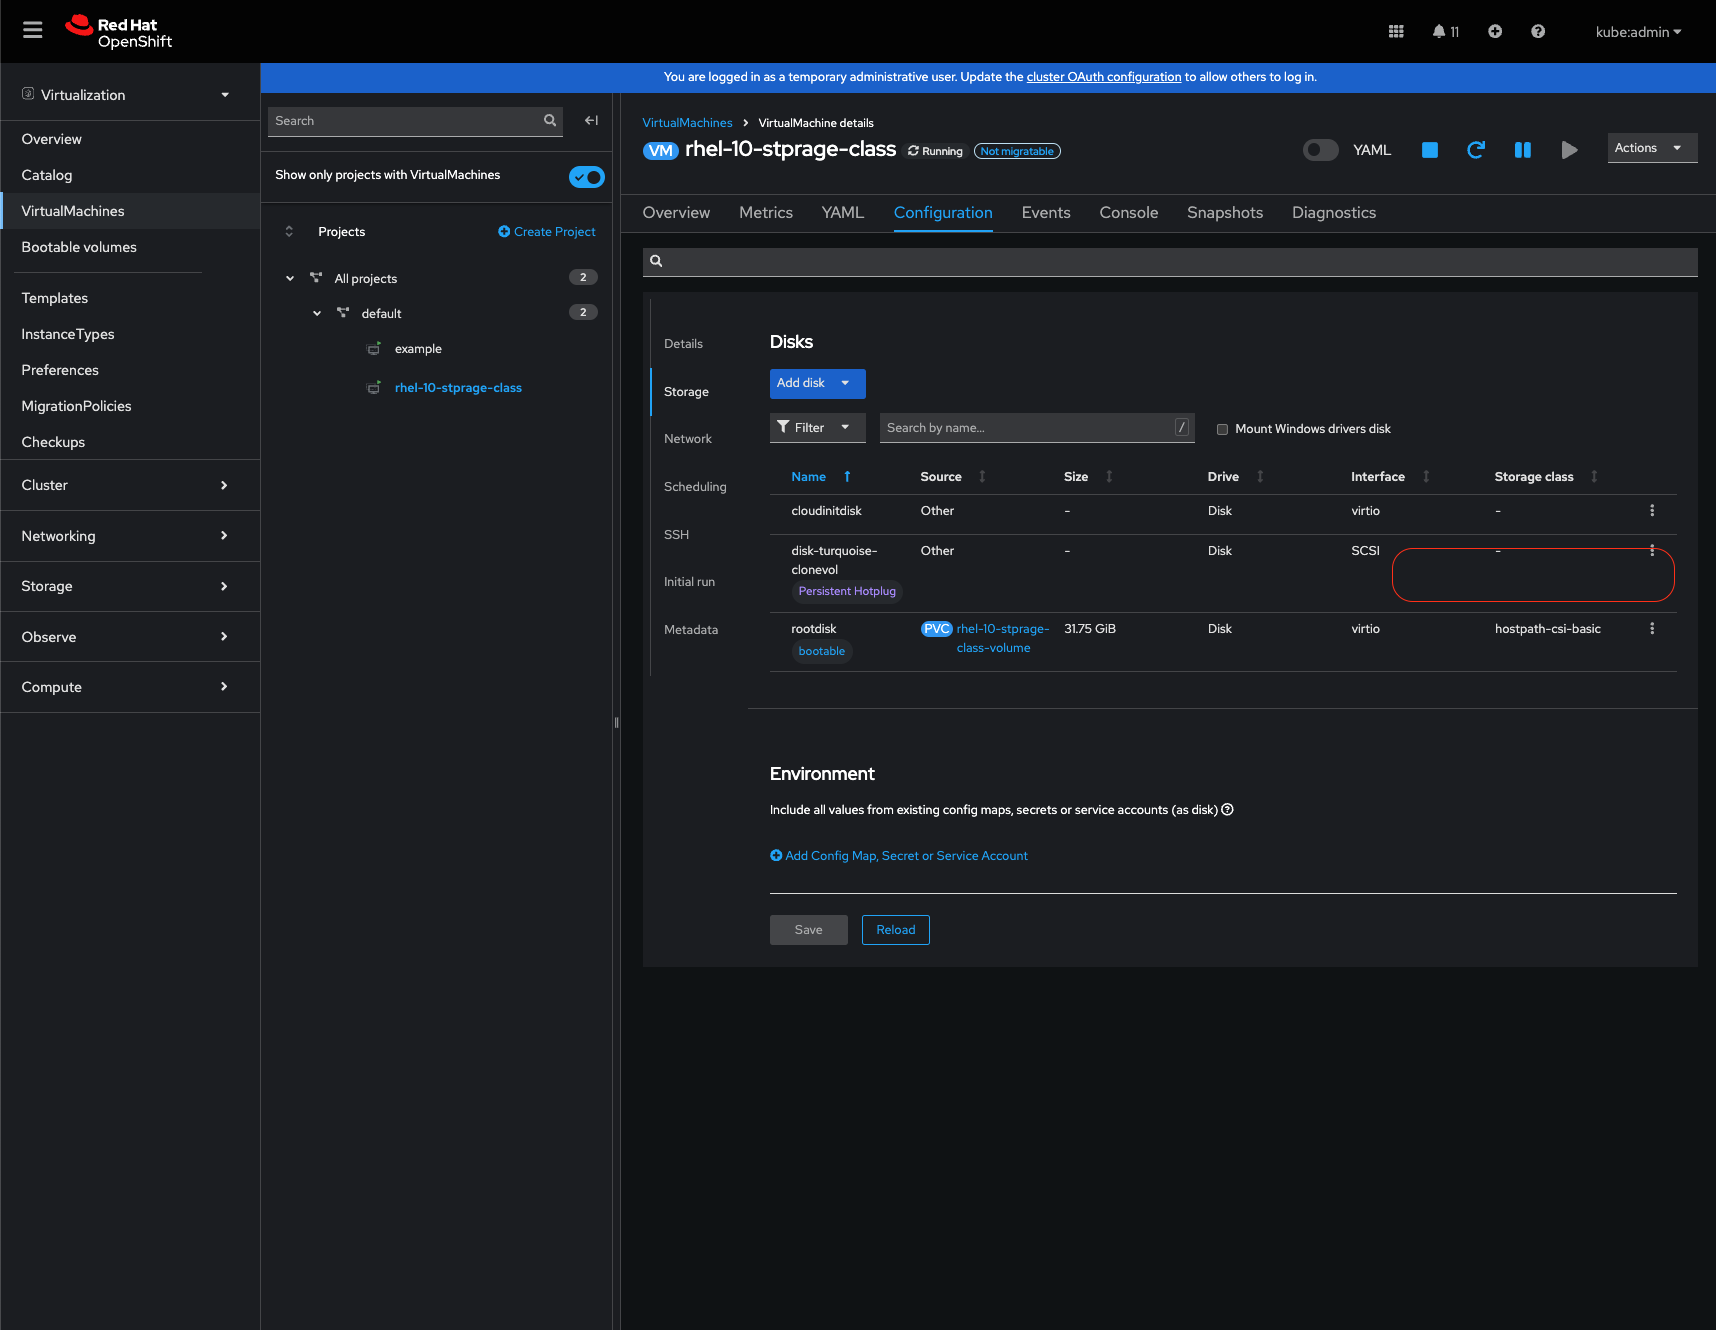This screenshot has width=1716, height=1330.
Task: Select the example VM in project tree
Action: coord(418,349)
